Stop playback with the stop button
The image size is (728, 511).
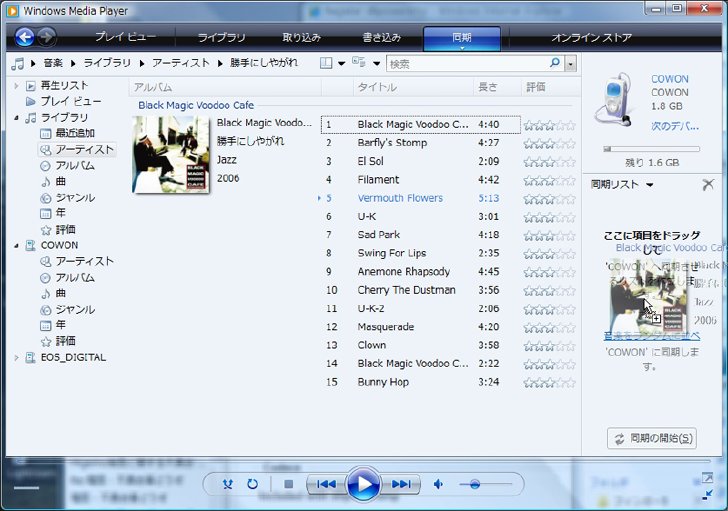(x=288, y=484)
